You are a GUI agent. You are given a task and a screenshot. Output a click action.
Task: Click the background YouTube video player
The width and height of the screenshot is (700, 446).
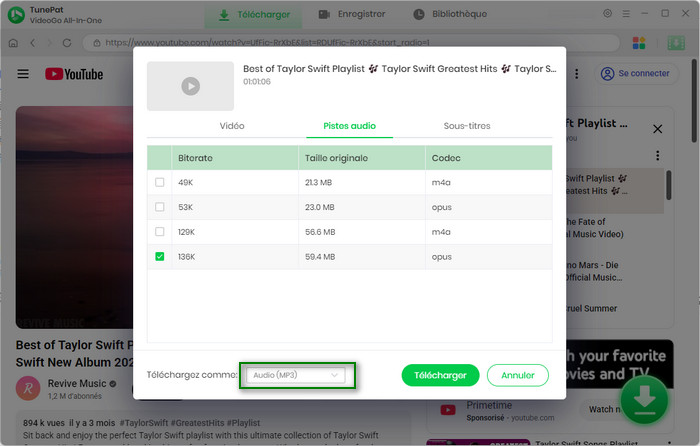click(x=74, y=217)
